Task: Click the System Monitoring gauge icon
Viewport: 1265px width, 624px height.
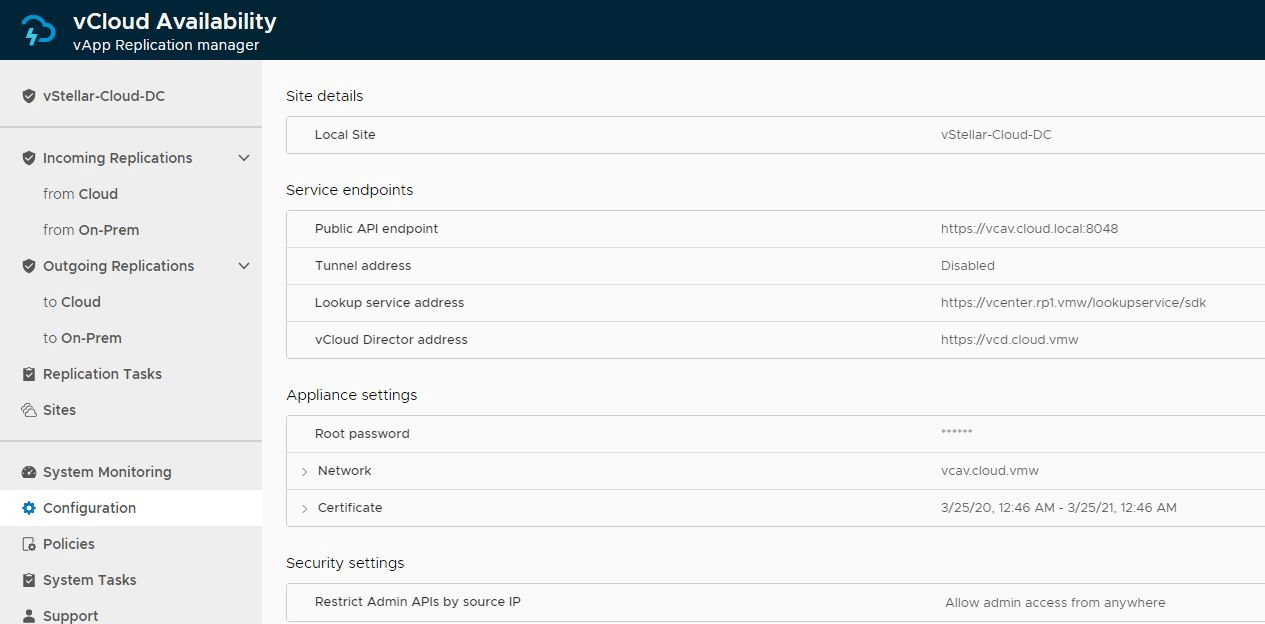Action: pos(29,472)
